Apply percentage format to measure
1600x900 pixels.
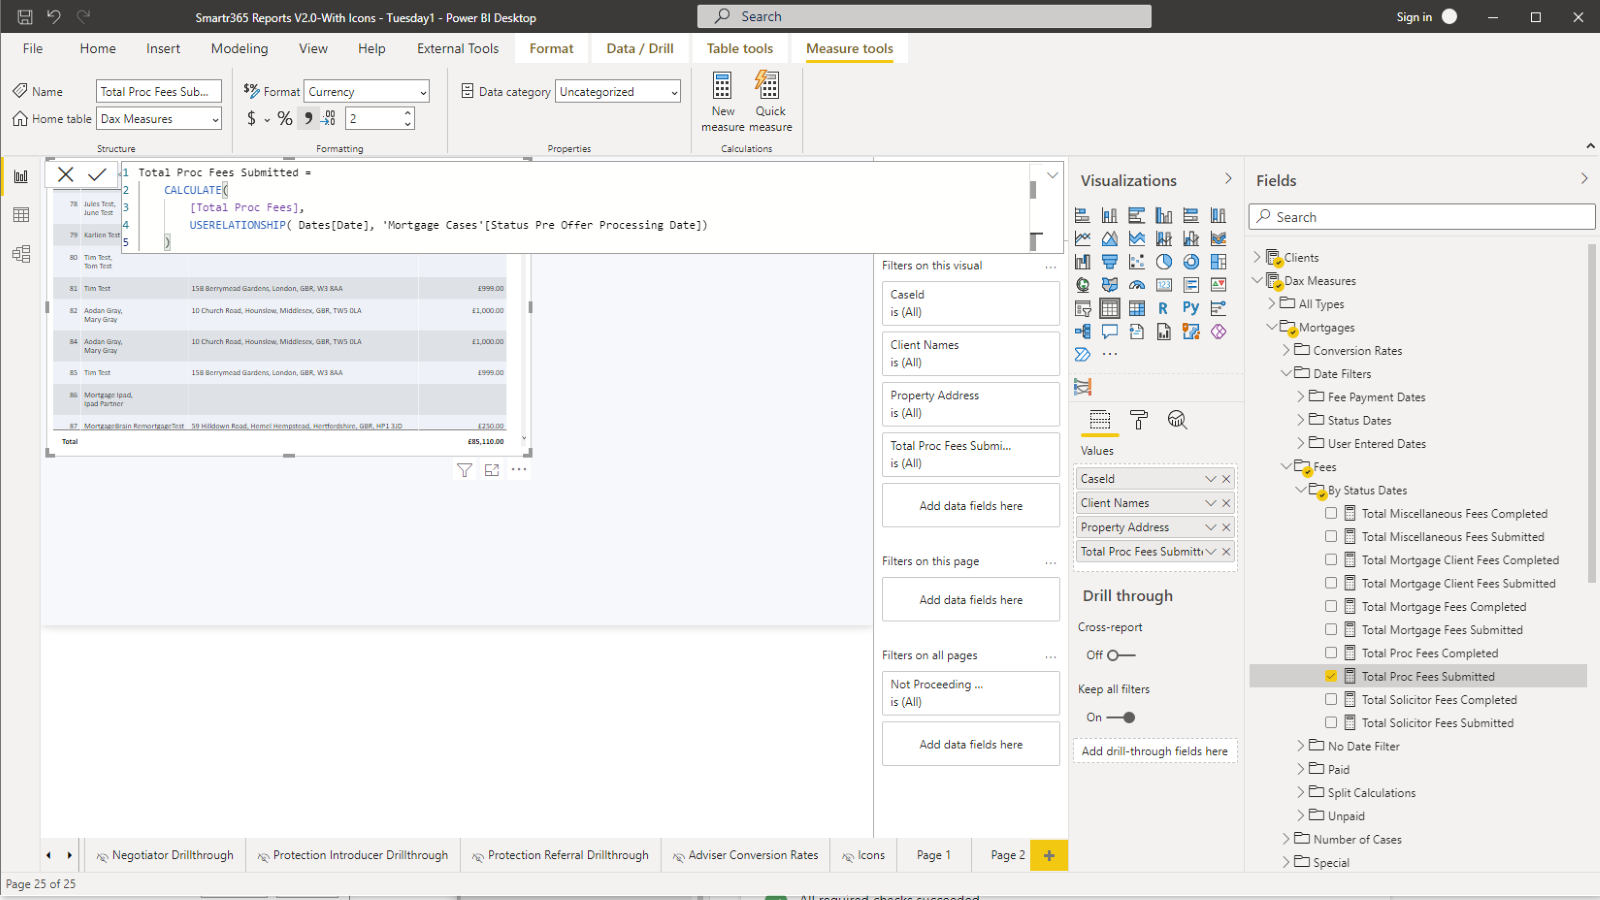tap(285, 118)
